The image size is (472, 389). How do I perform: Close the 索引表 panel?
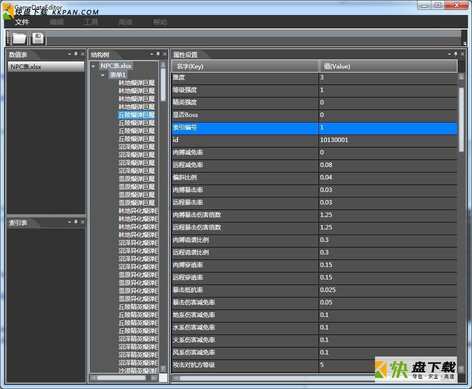(82, 222)
